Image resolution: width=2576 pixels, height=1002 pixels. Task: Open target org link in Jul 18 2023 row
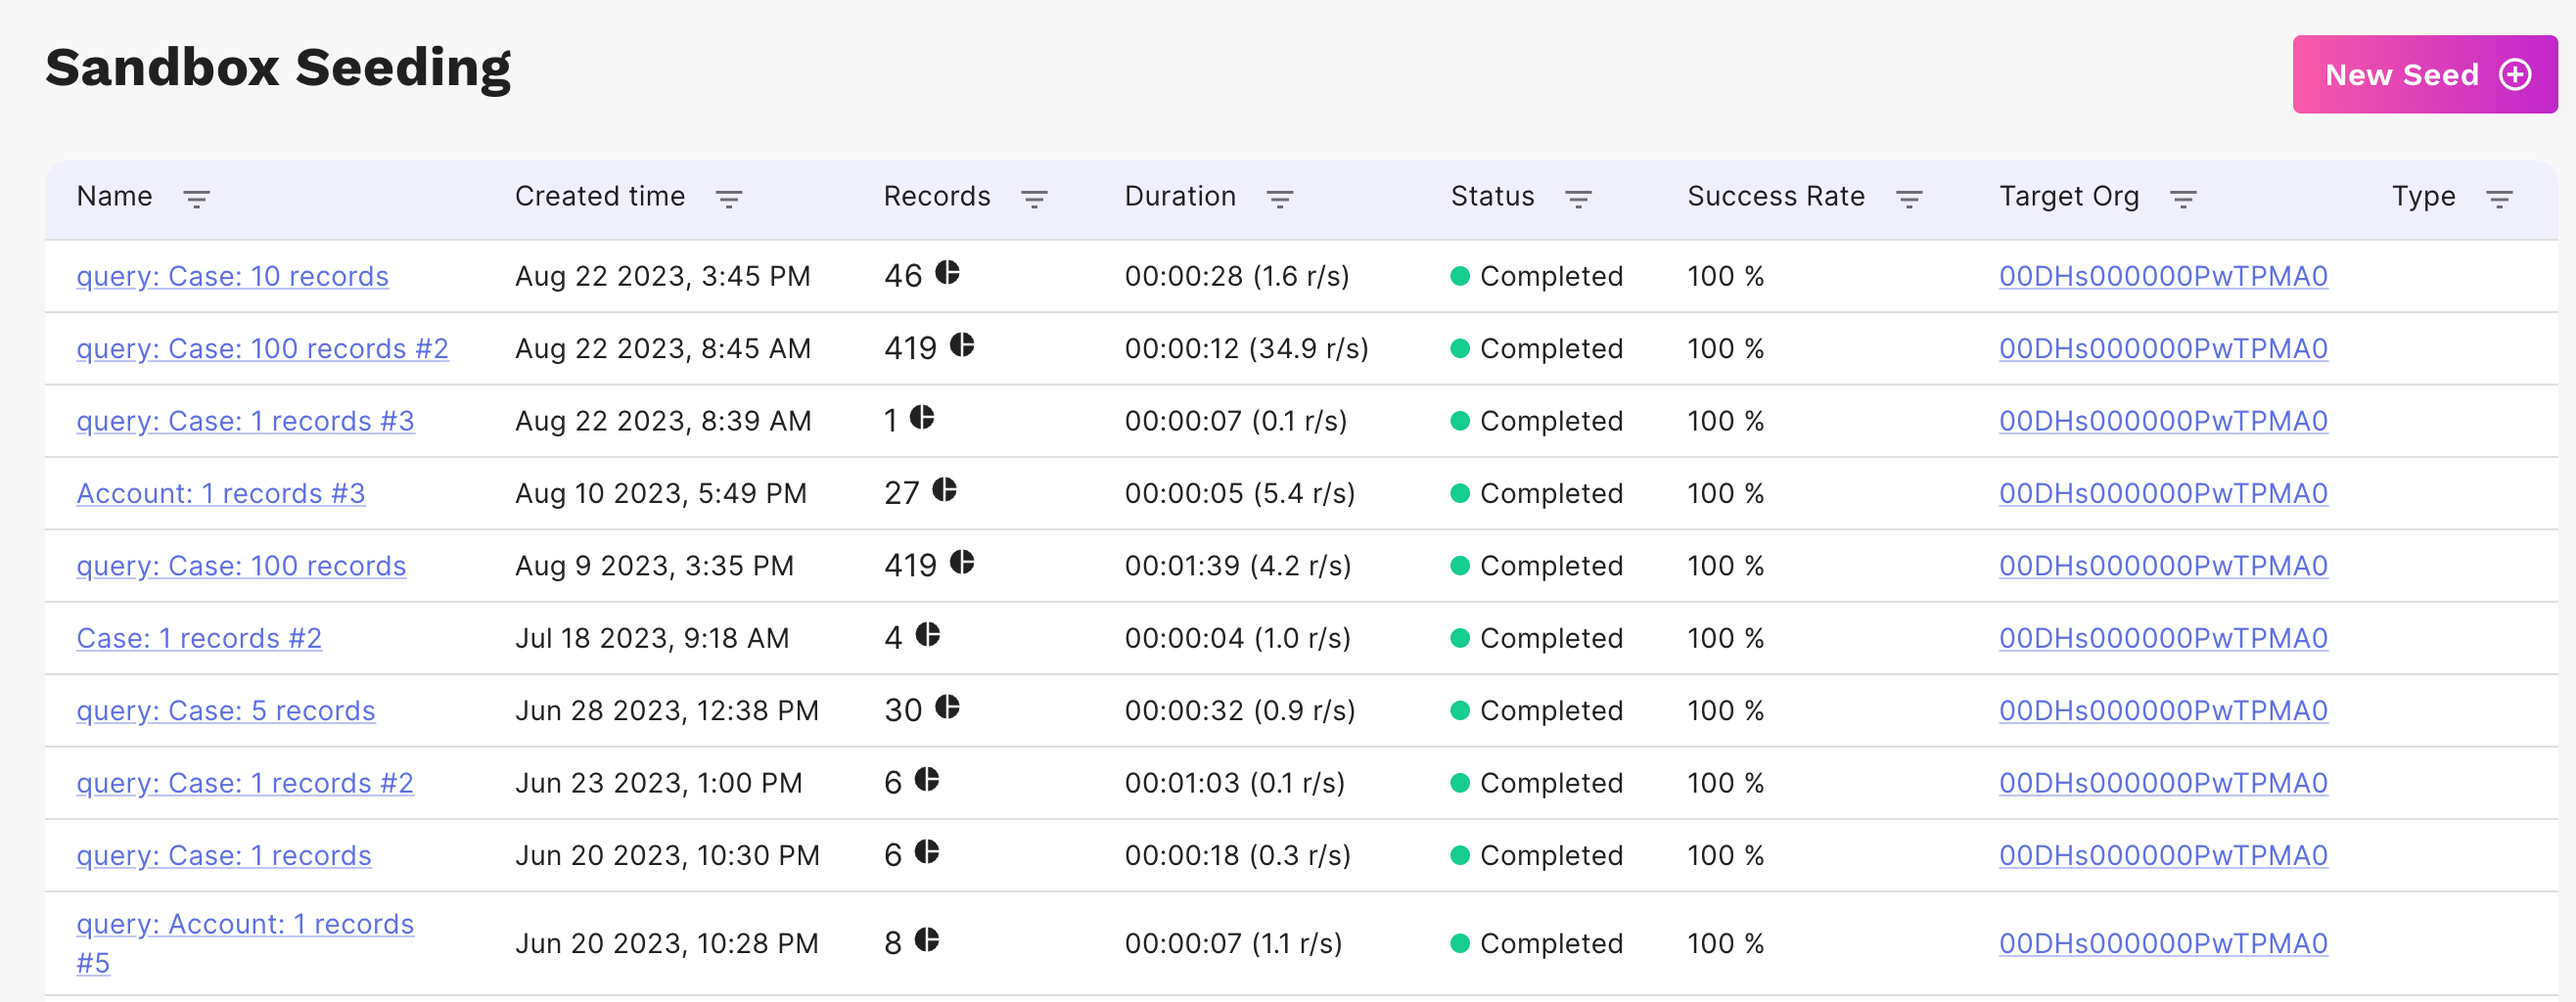pyautogui.click(x=2163, y=638)
